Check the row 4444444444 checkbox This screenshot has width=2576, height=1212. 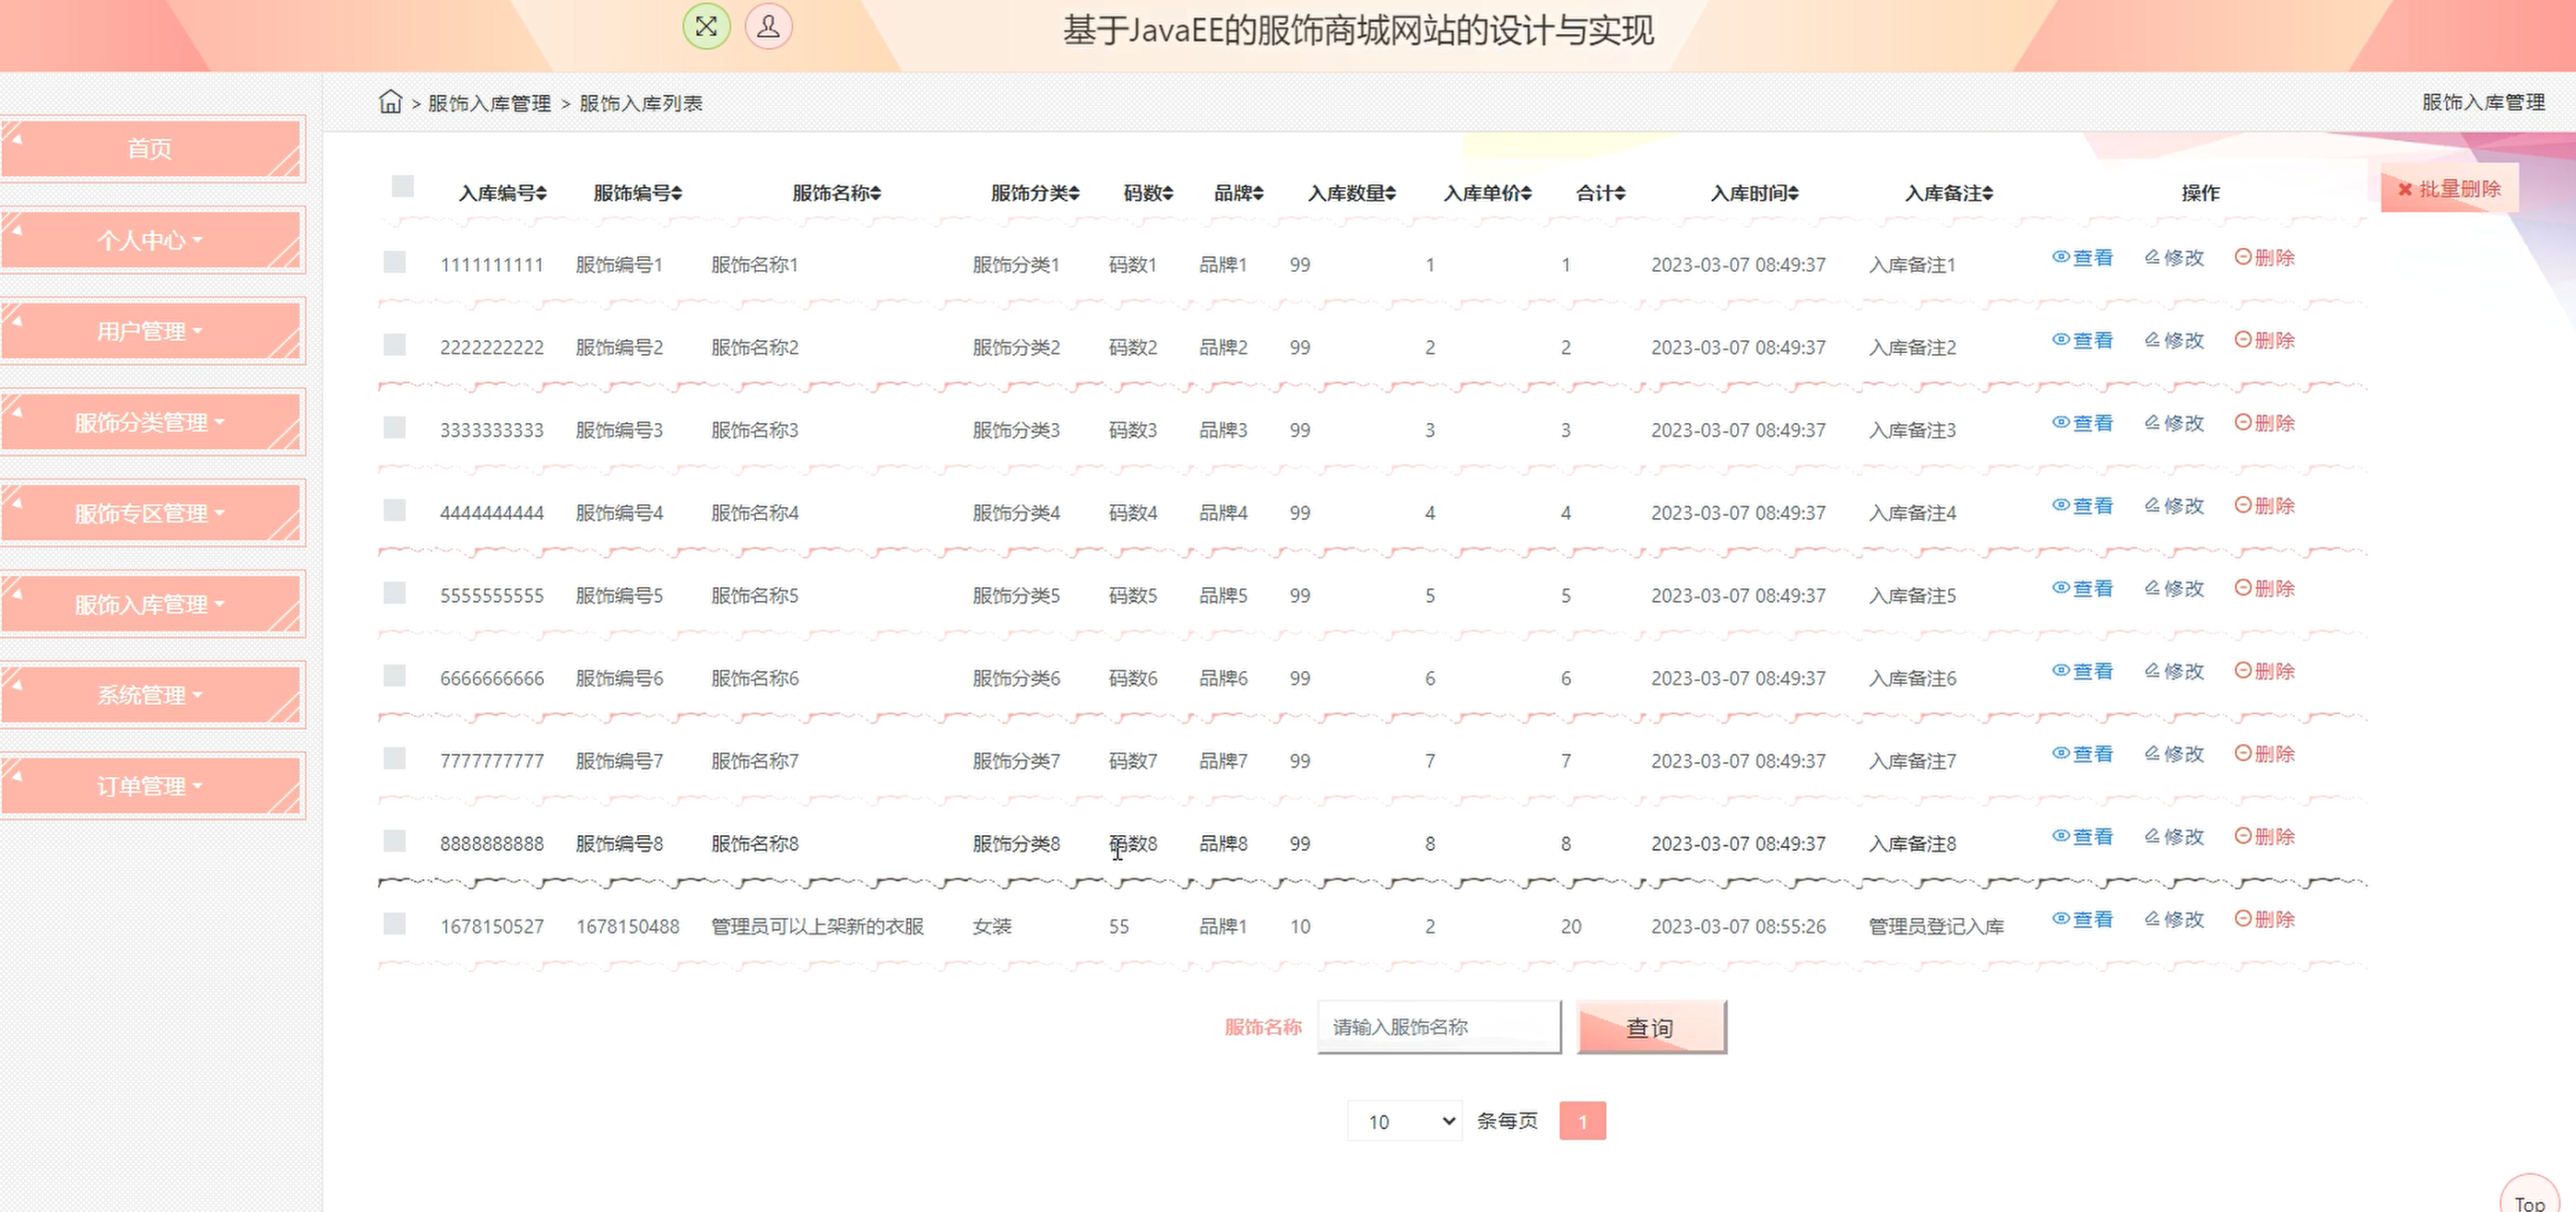point(395,511)
